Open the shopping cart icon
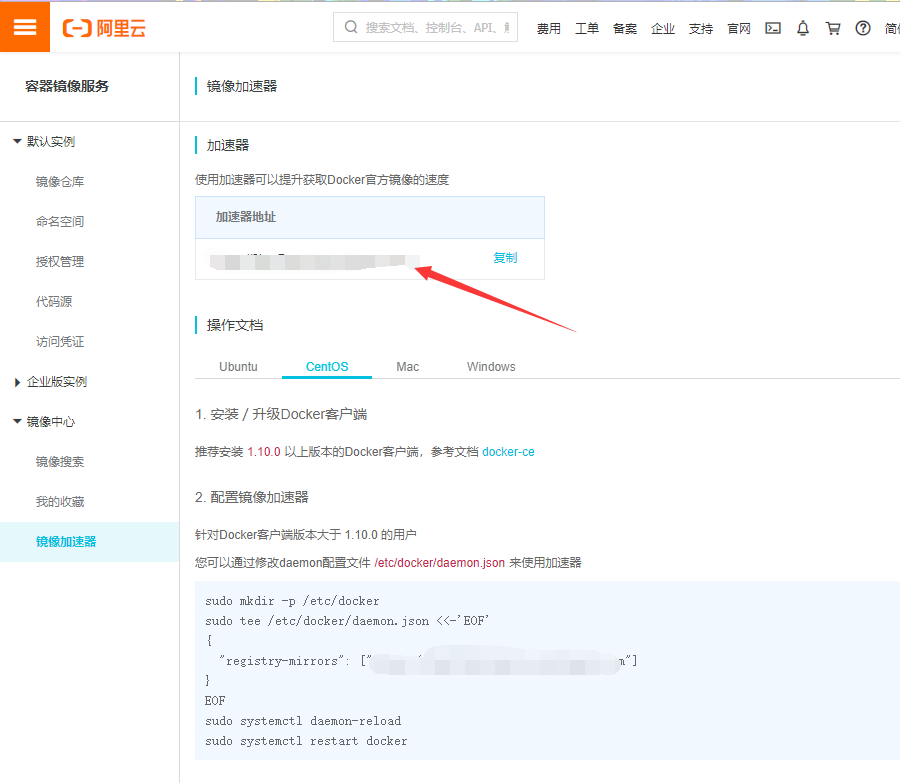 coord(833,28)
